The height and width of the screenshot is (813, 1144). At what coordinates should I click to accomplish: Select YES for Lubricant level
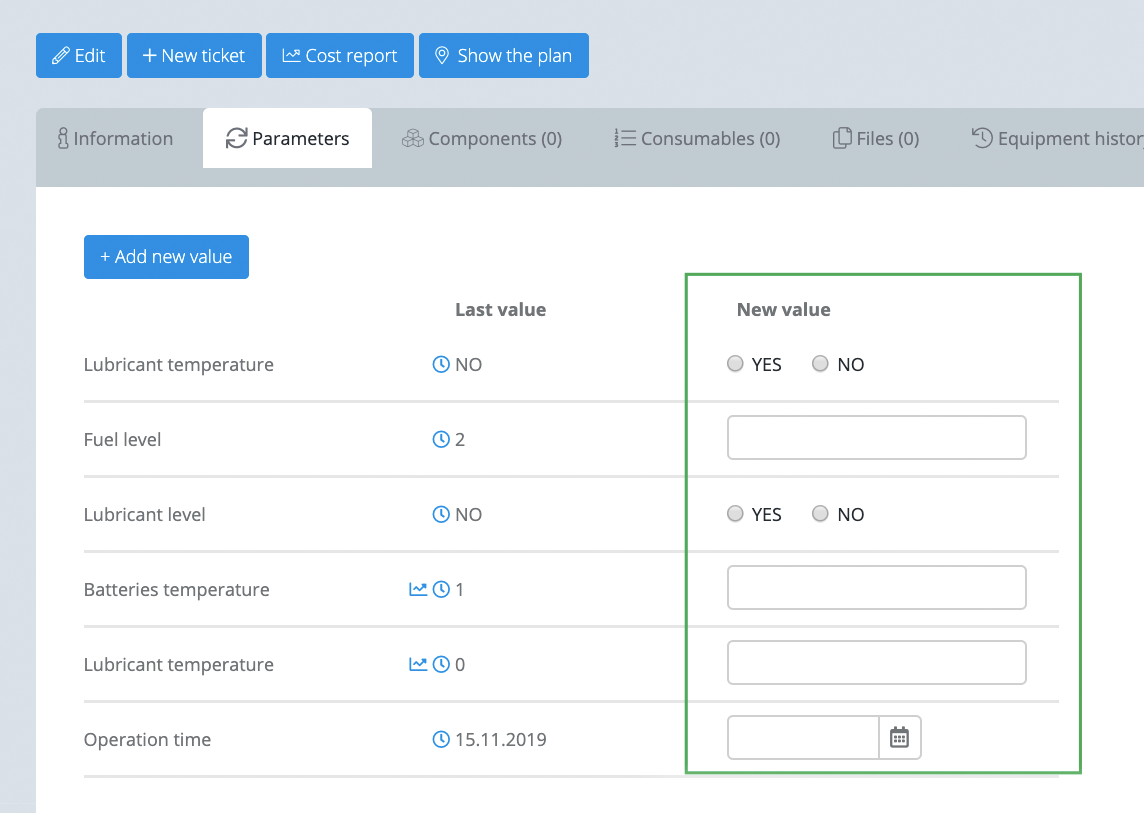735,514
